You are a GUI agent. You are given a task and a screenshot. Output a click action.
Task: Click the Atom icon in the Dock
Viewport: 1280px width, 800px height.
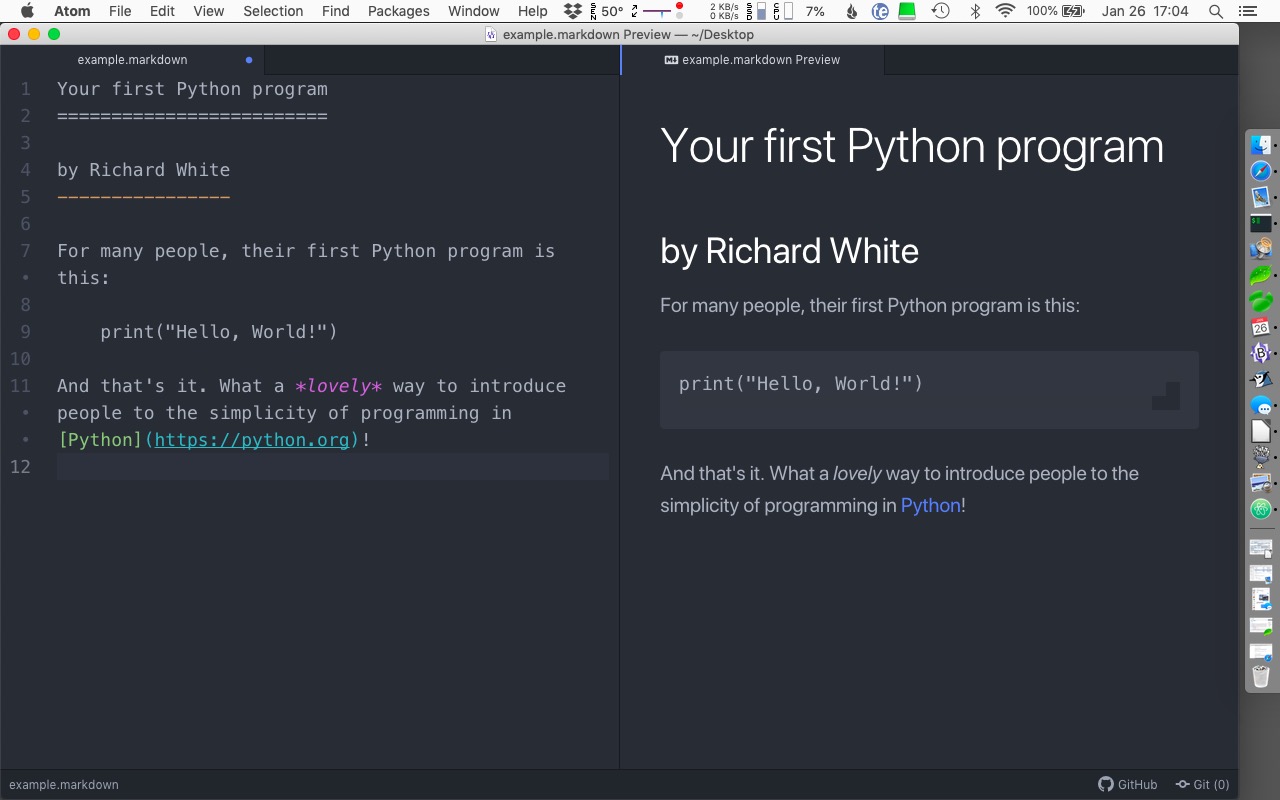click(x=1260, y=509)
